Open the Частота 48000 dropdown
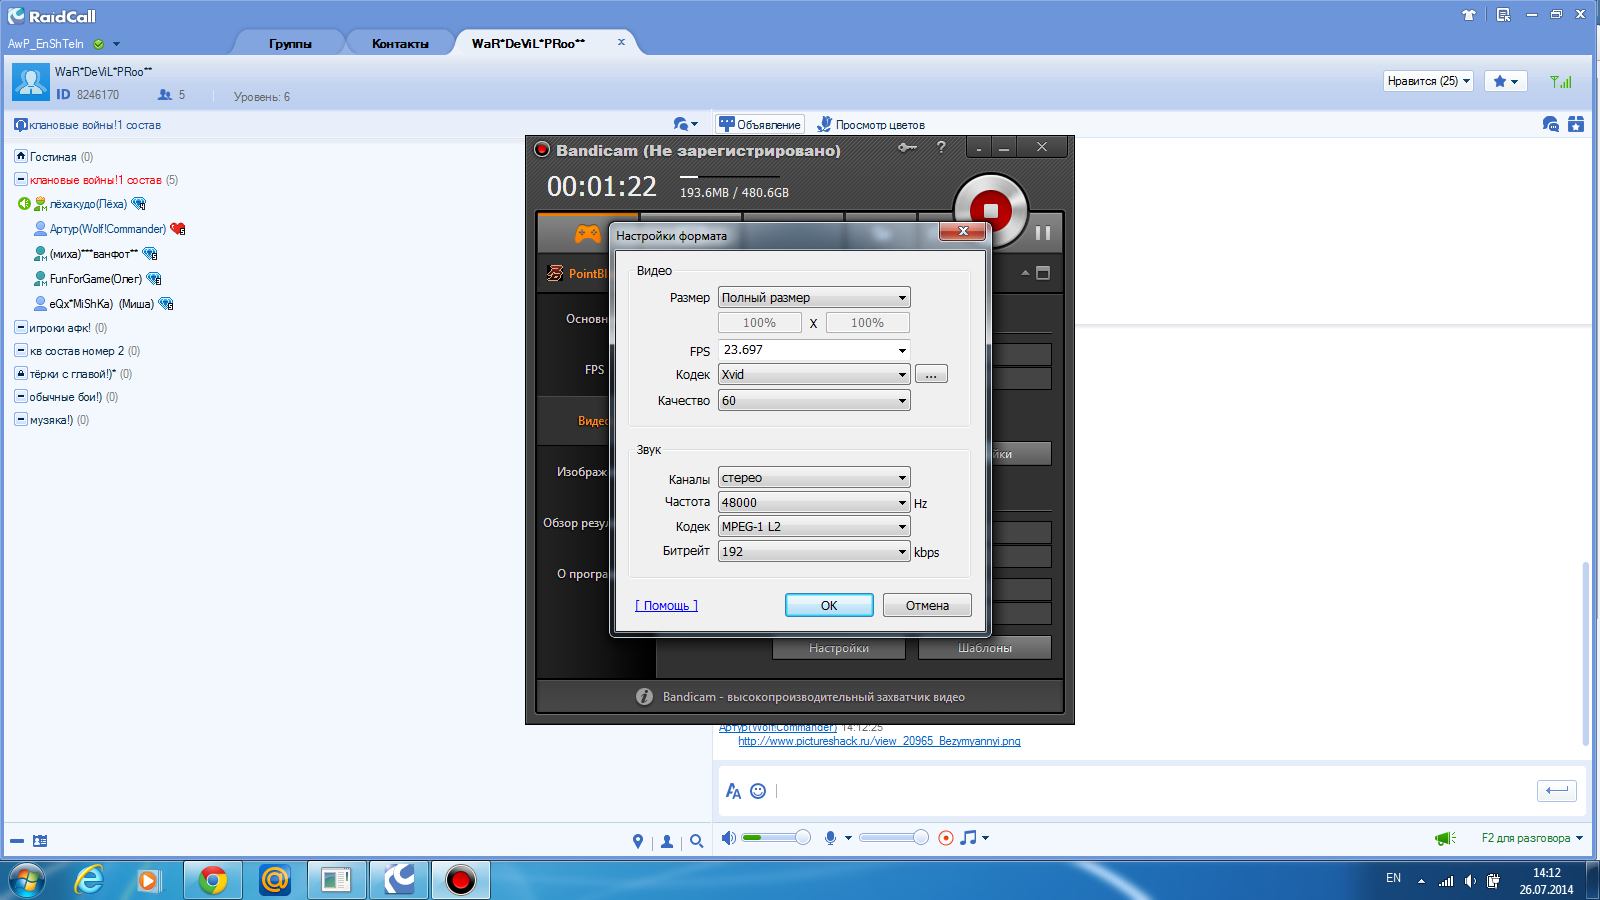The width and height of the screenshot is (1600, 900). point(814,503)
